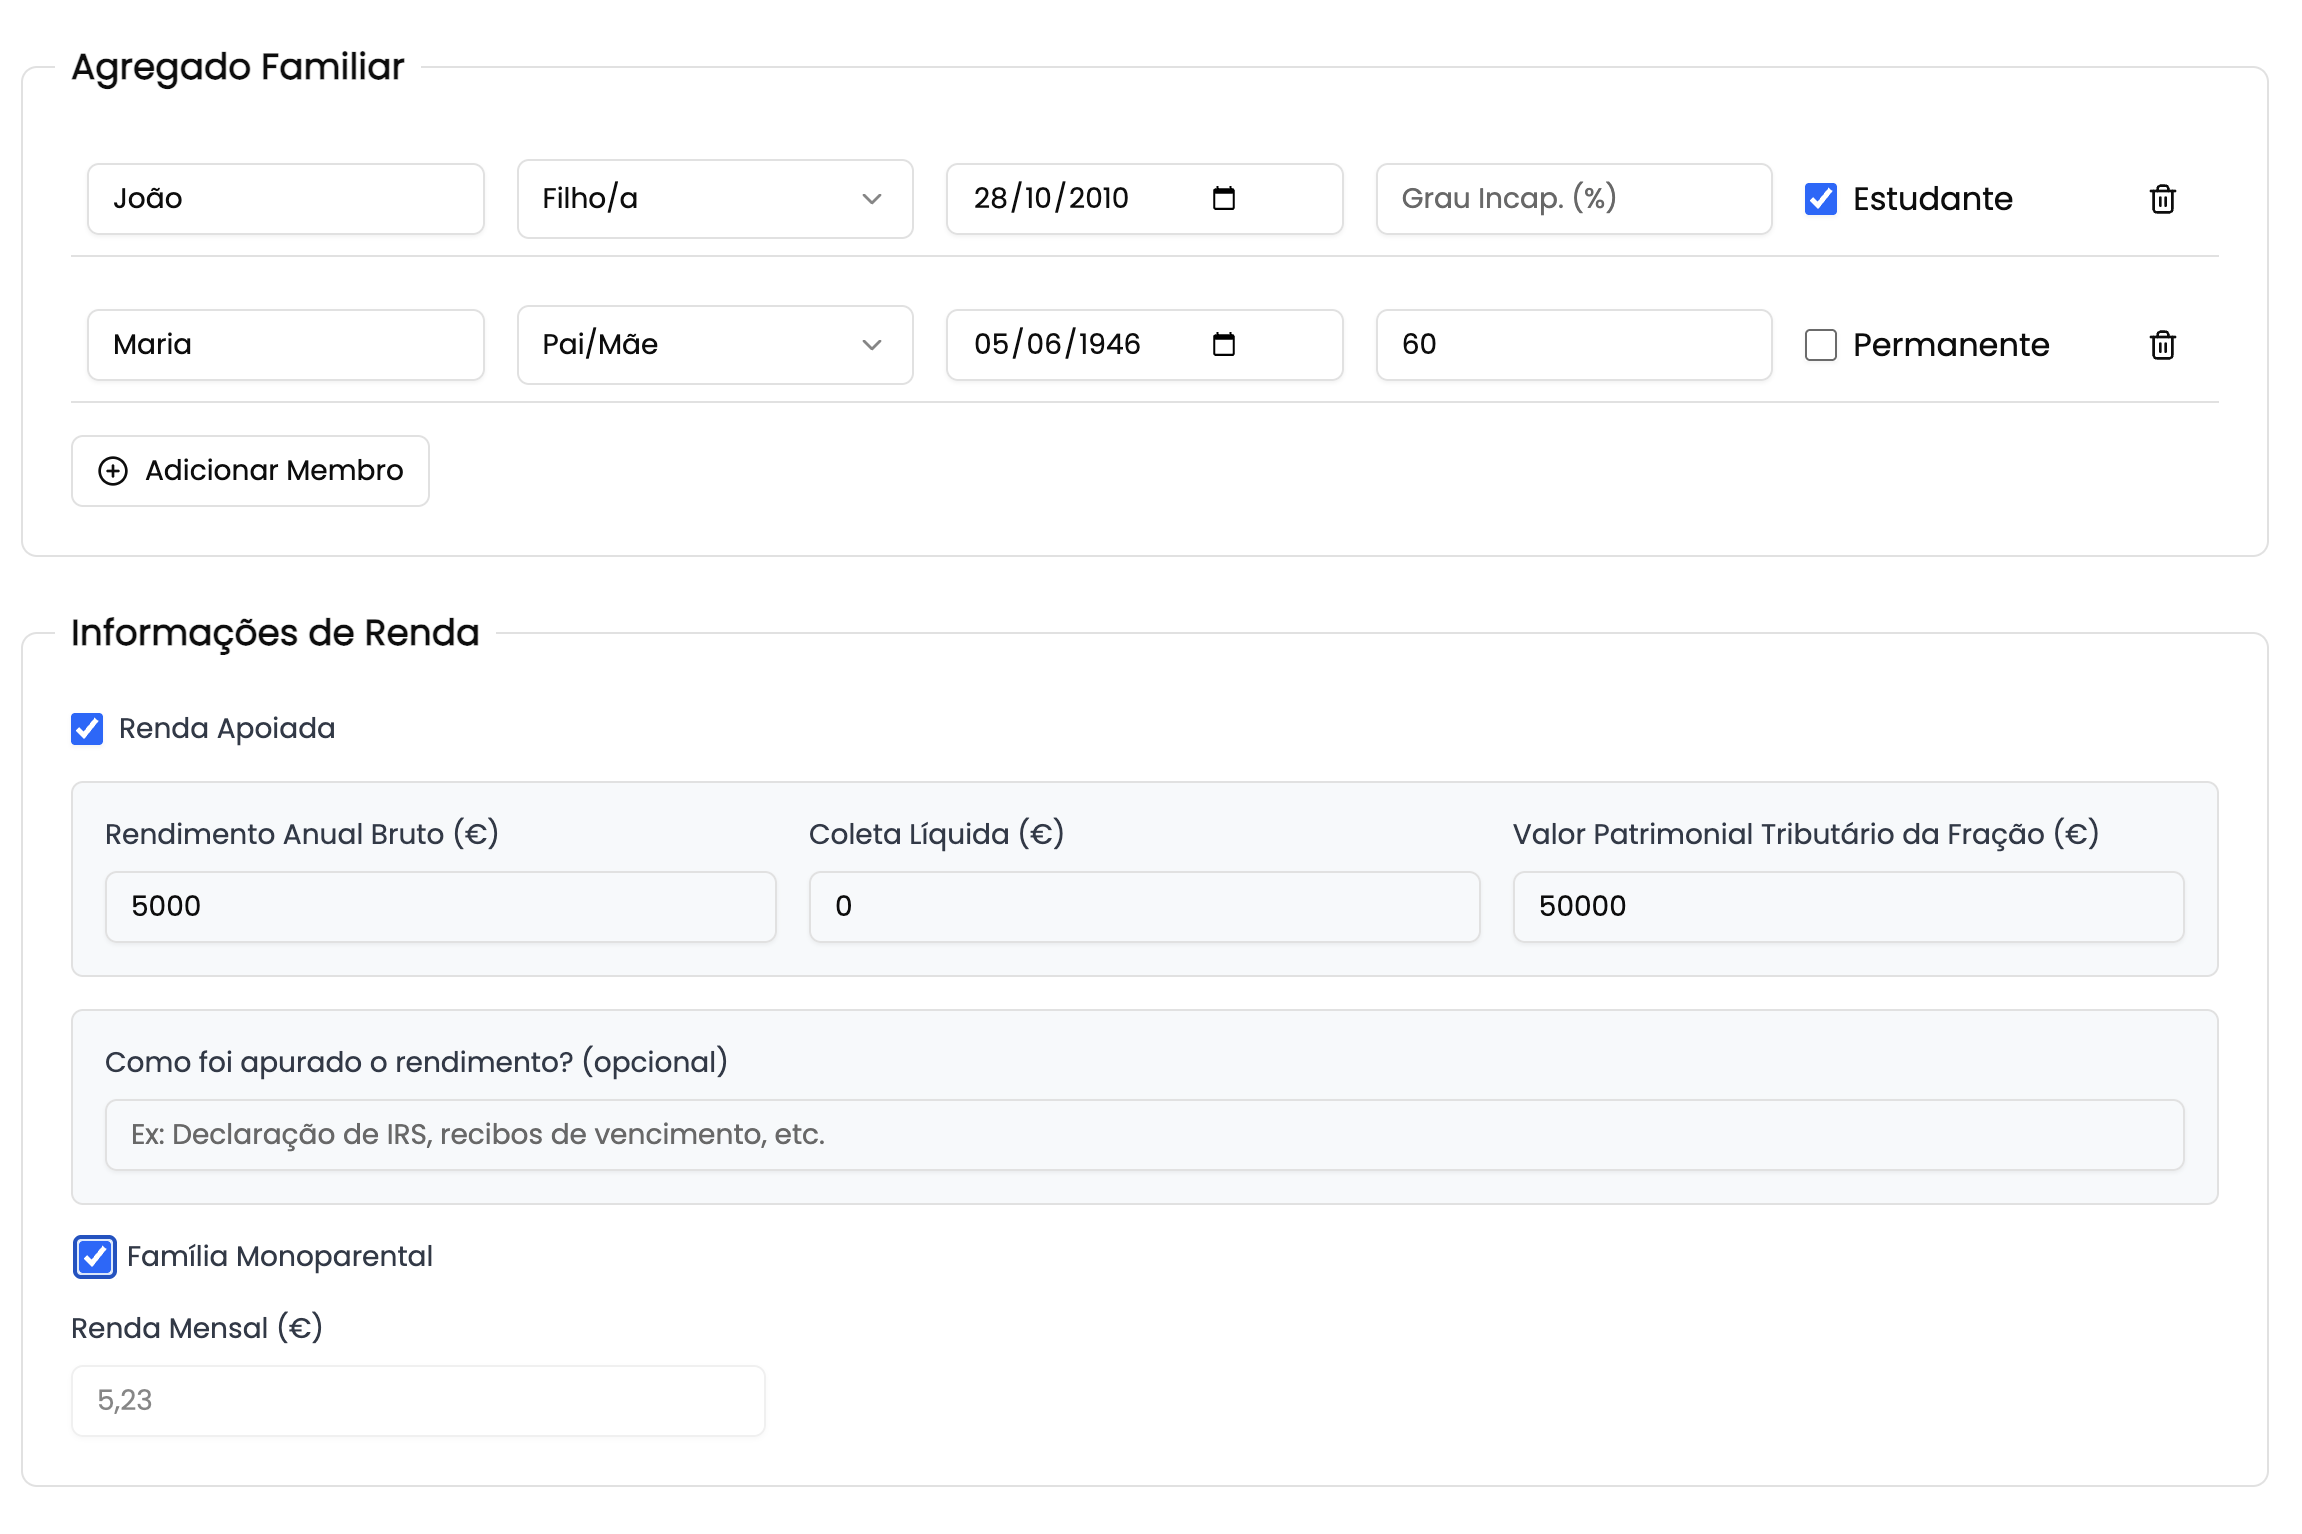Delete Maria's row with trash icon
Image resolution: width=2302 pixels, height=1534 pixels.
pyautogui.click(x=2162, y=345)
